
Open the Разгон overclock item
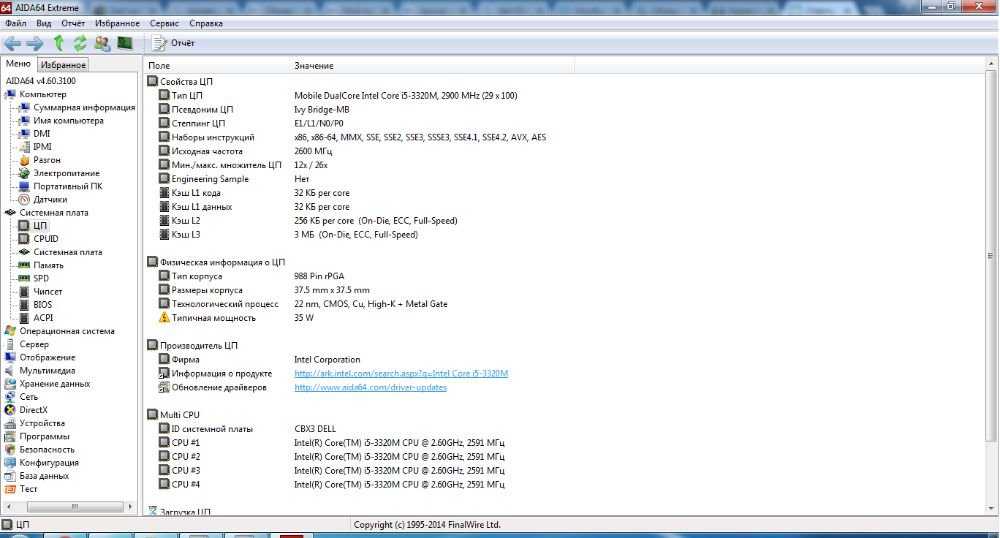tap(47, 159)
